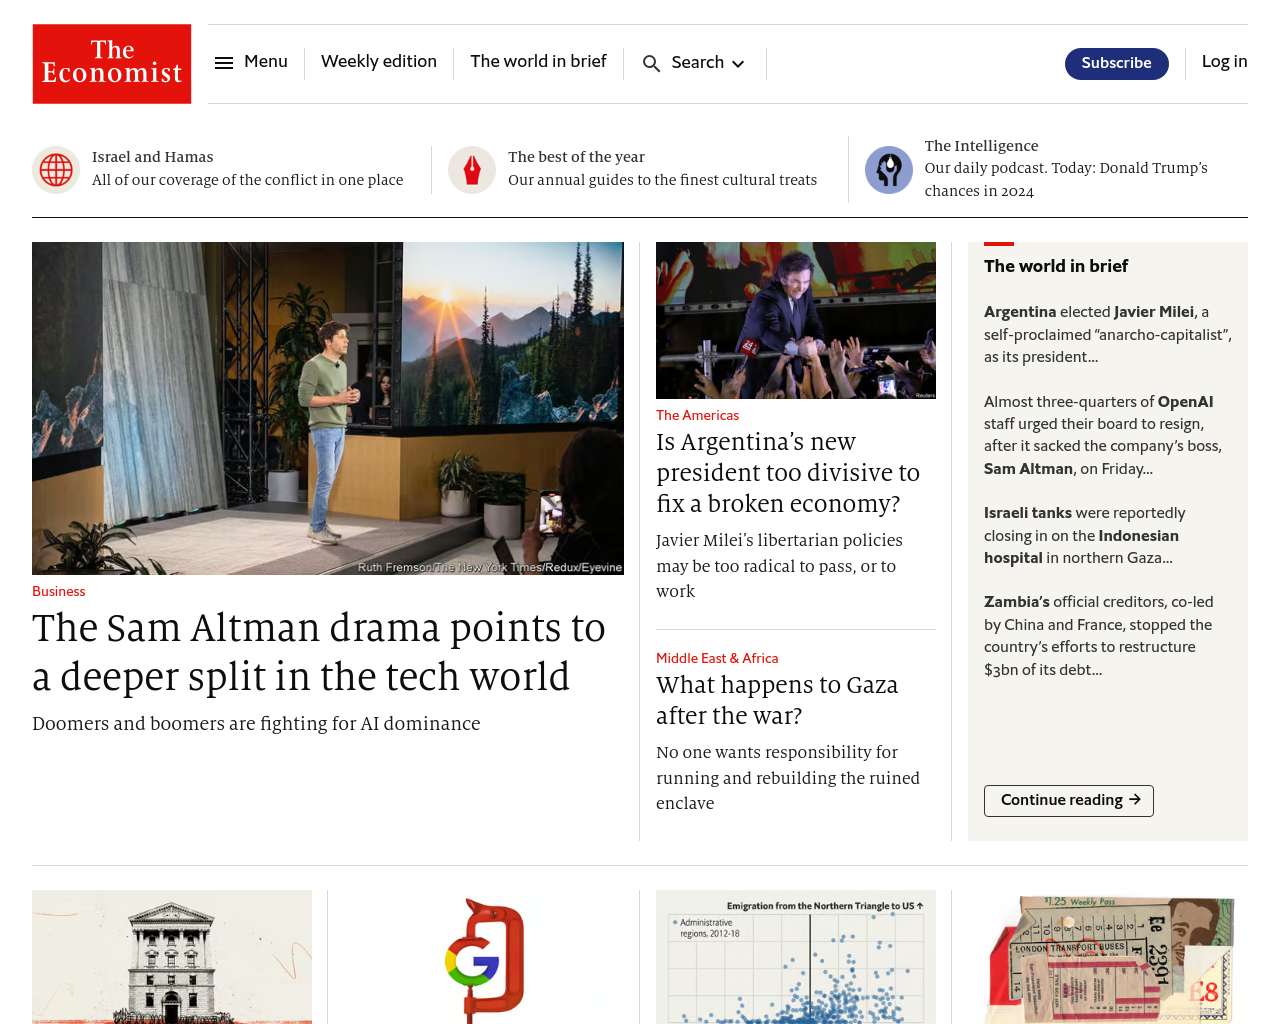Click the Subscribe button
Screen dimensions: 1280x1024
1116,63
